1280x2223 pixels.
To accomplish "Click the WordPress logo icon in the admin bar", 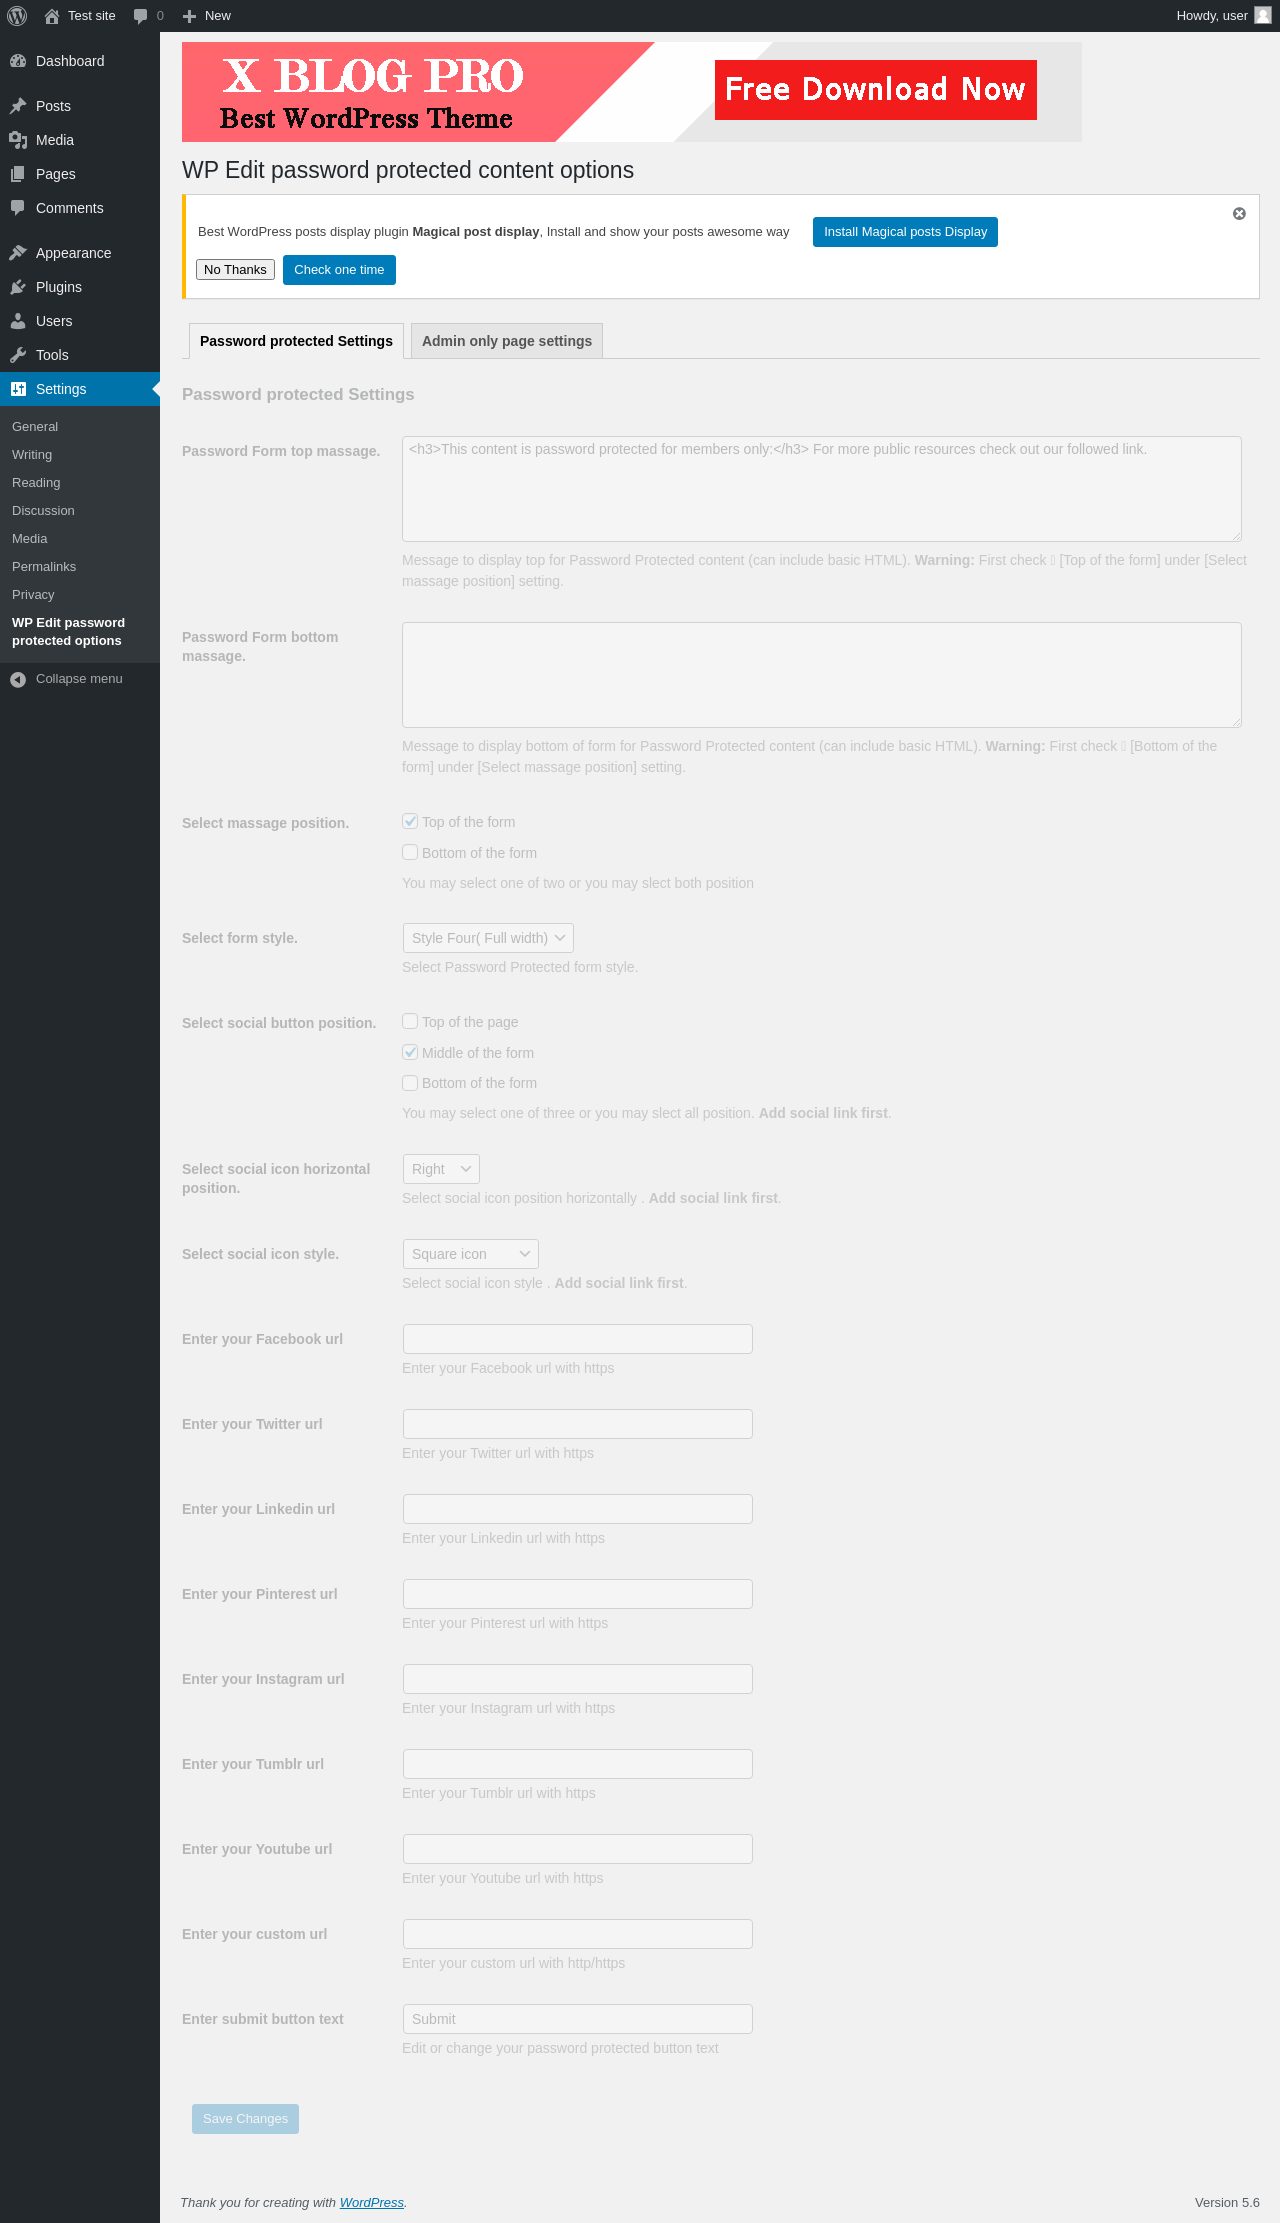I will (x=17, y=16).
